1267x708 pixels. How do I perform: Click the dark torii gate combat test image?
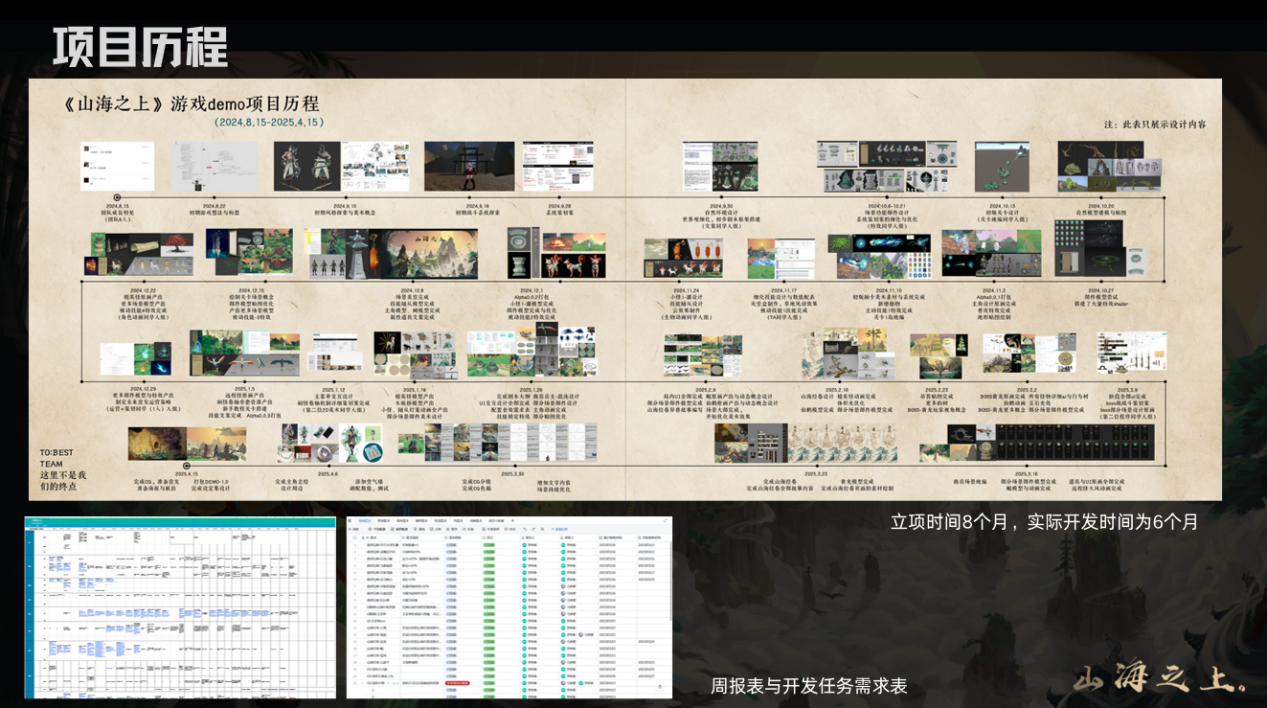pos(467,165)
